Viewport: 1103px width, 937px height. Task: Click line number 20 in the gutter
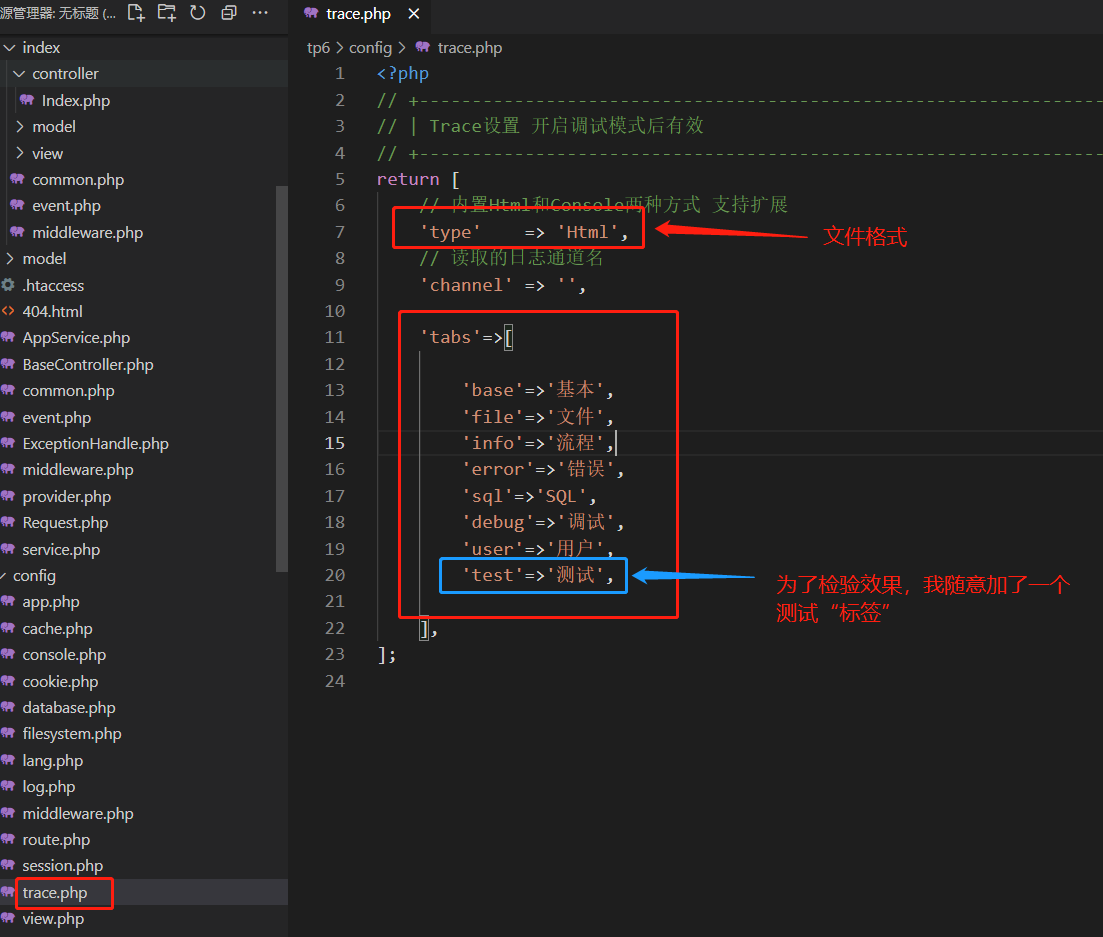[335, 575]
